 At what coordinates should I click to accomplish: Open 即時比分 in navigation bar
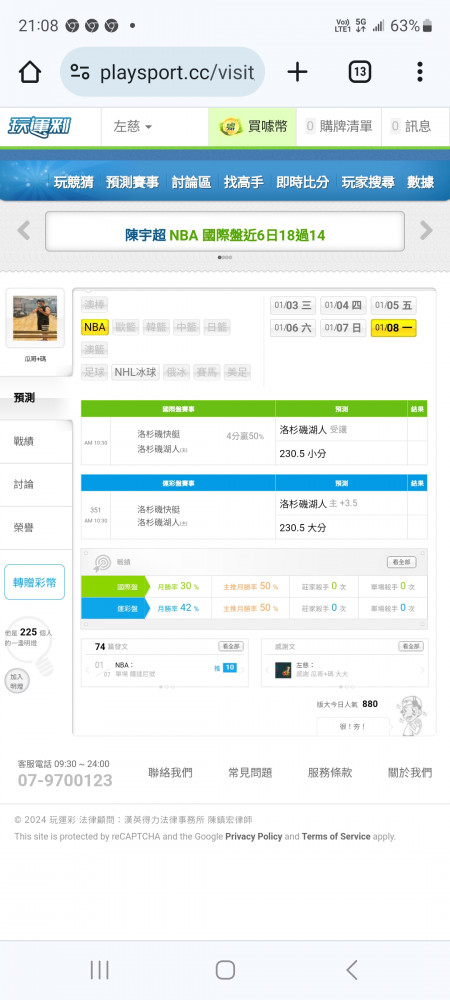302,182
